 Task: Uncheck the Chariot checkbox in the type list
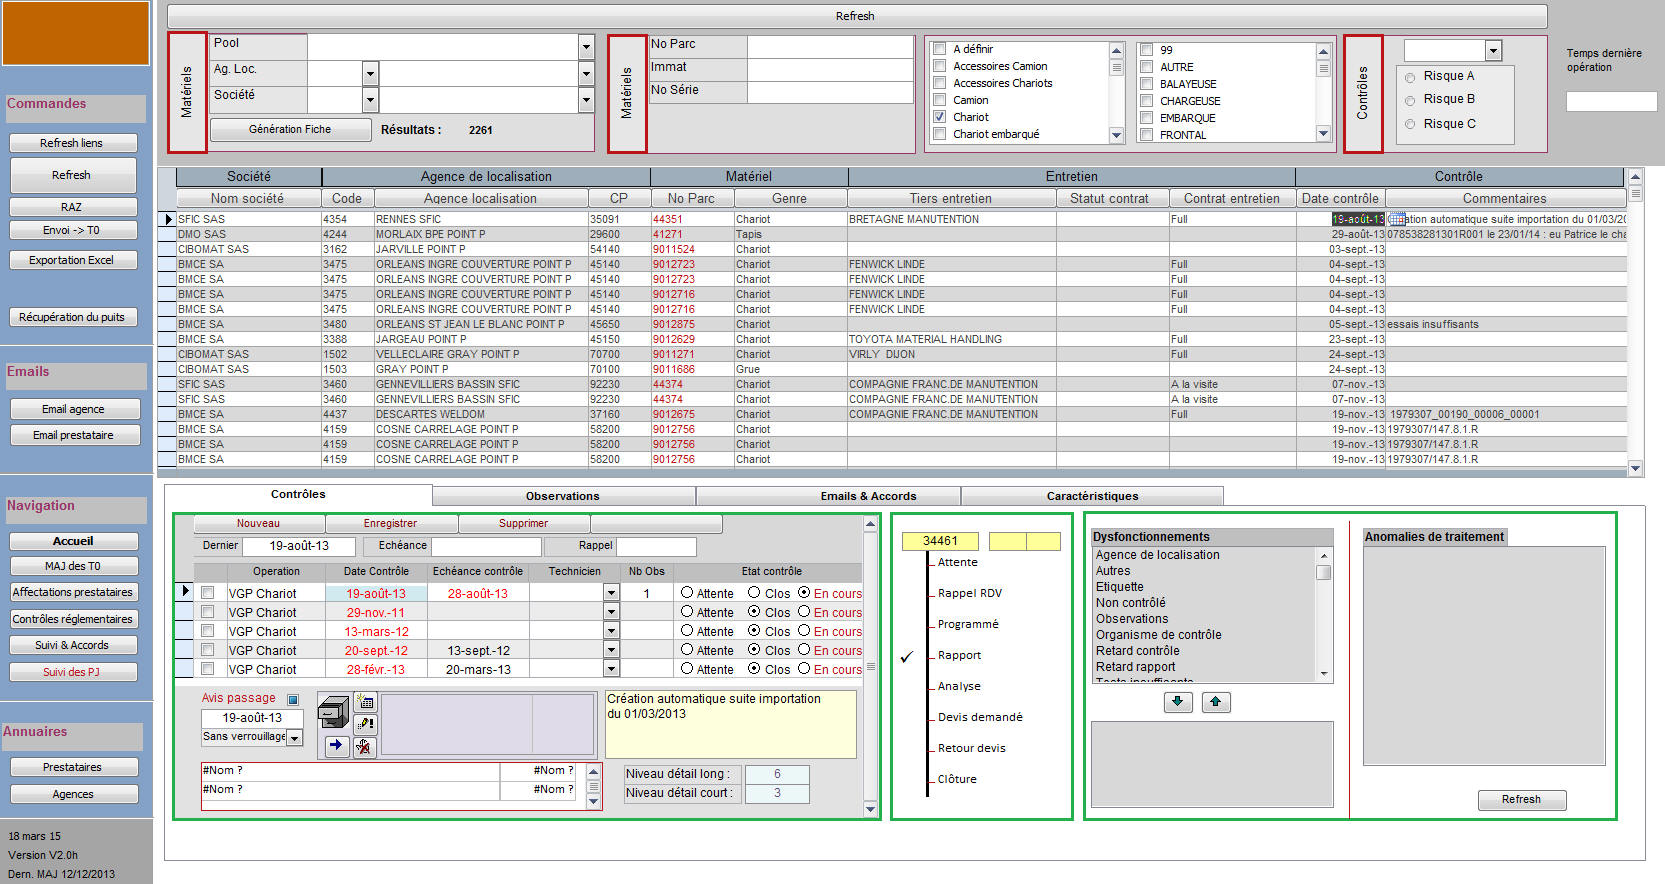pyautogui.click(x=940, y=117)
